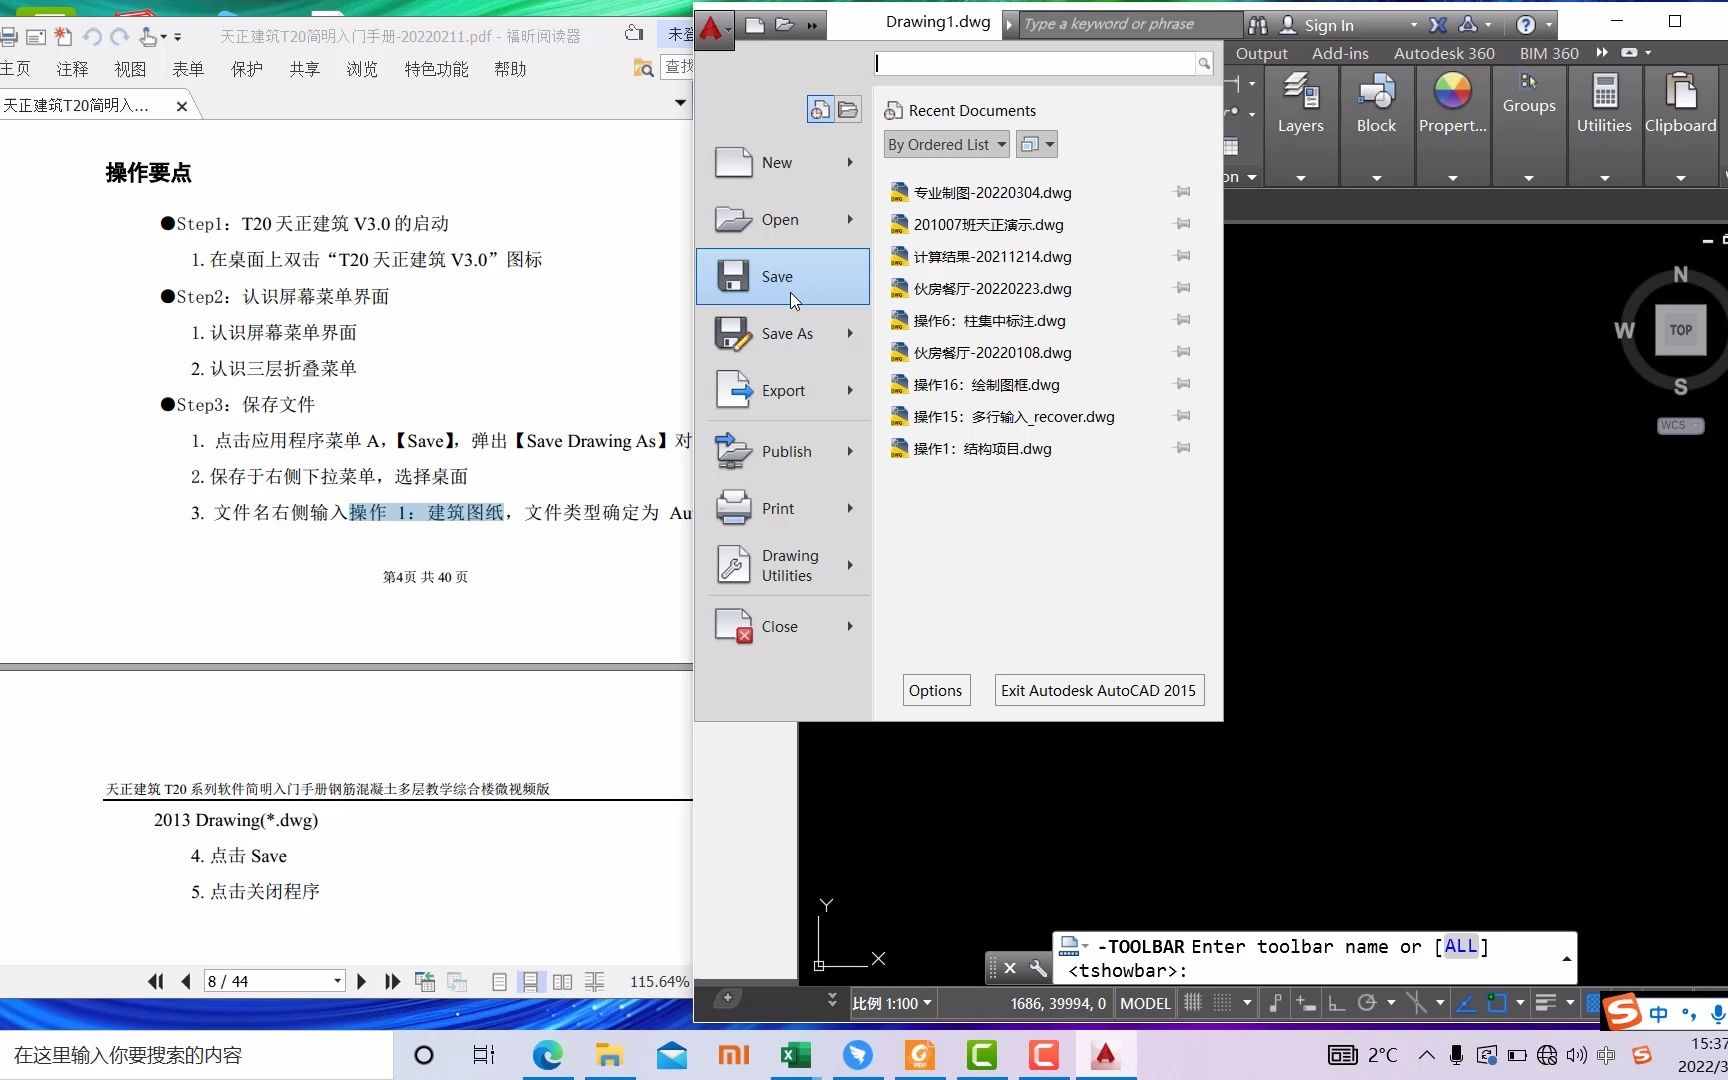Jump to first page in PDF reader
1728x1080 pixels.
pyautogui.click(x=156, y=982)
